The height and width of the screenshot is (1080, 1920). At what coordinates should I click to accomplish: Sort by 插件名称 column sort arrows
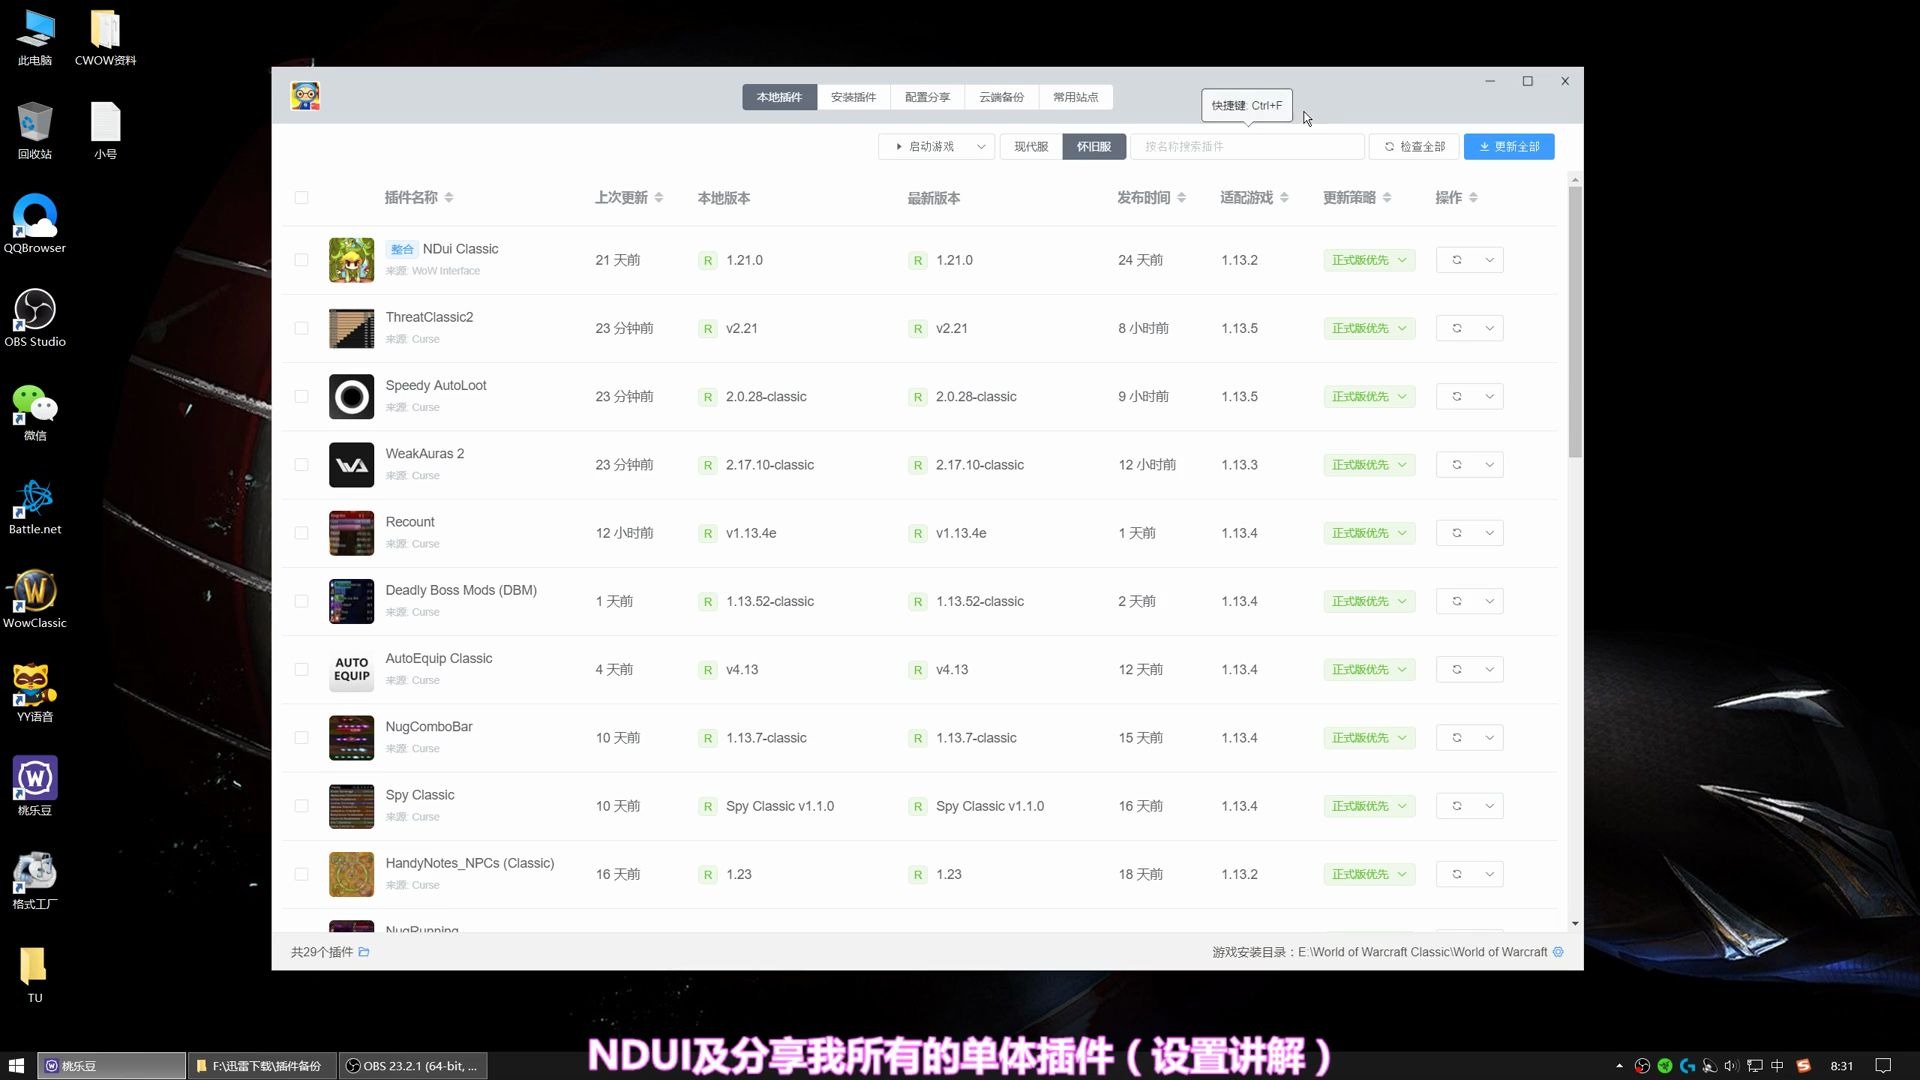coord(449,198)
